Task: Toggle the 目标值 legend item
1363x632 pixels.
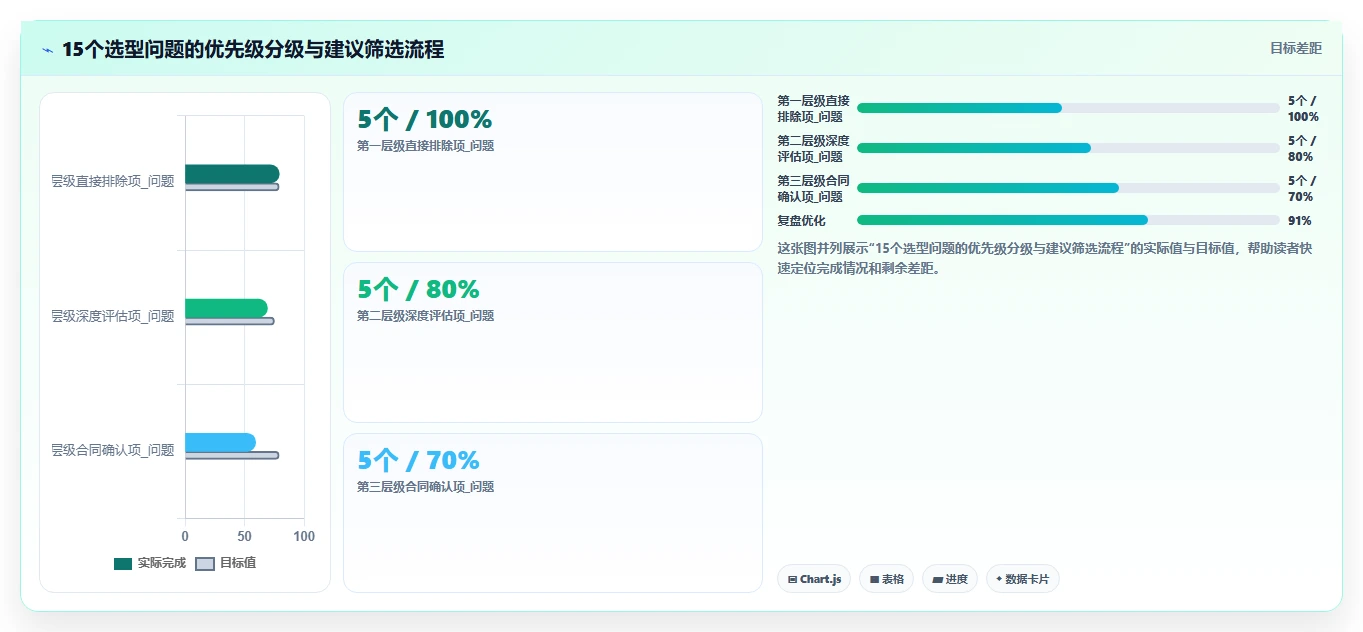Action: [225, 563]
